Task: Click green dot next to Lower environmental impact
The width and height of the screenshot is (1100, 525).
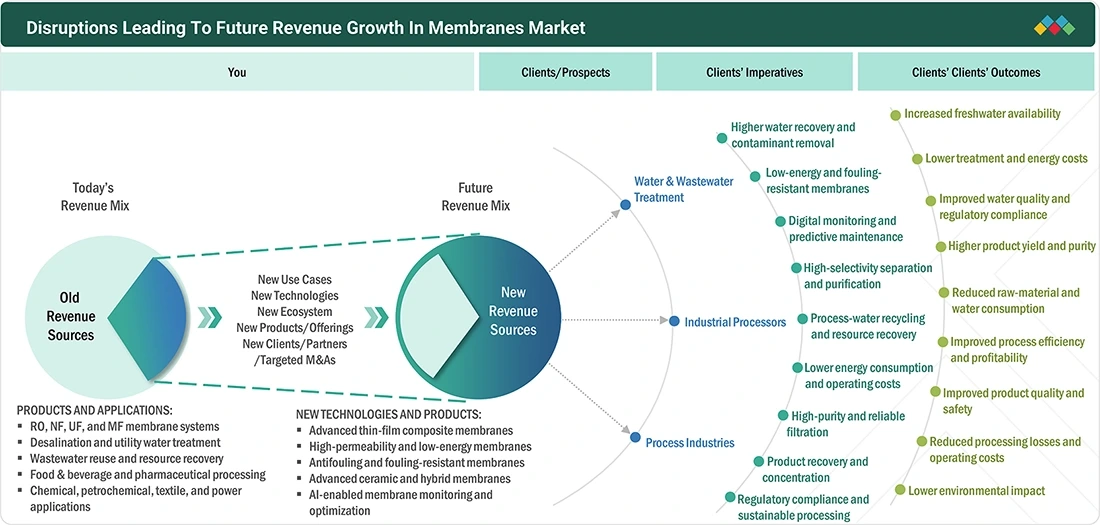Action: point(900,490)
